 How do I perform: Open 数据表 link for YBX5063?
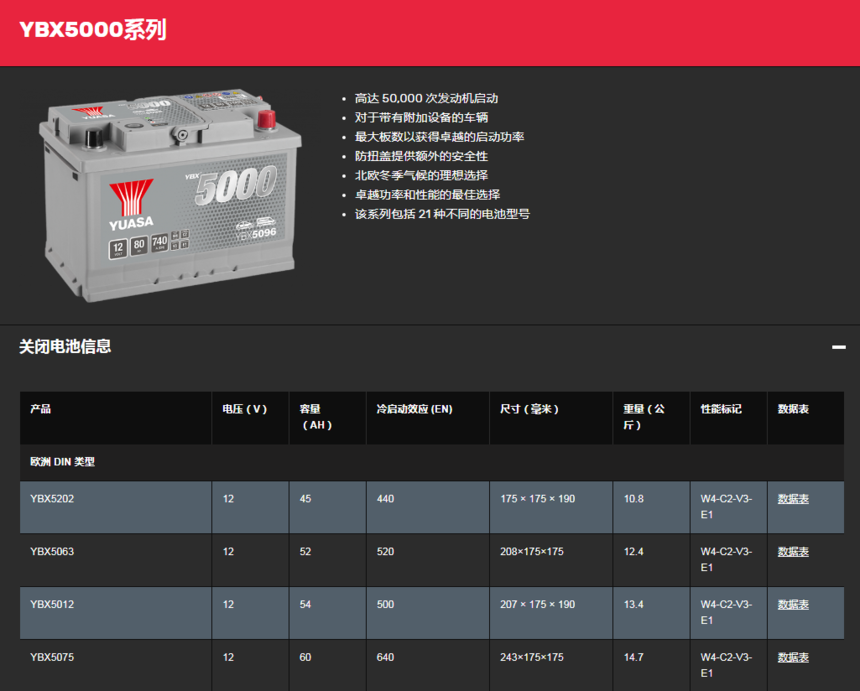click(793, 551)
